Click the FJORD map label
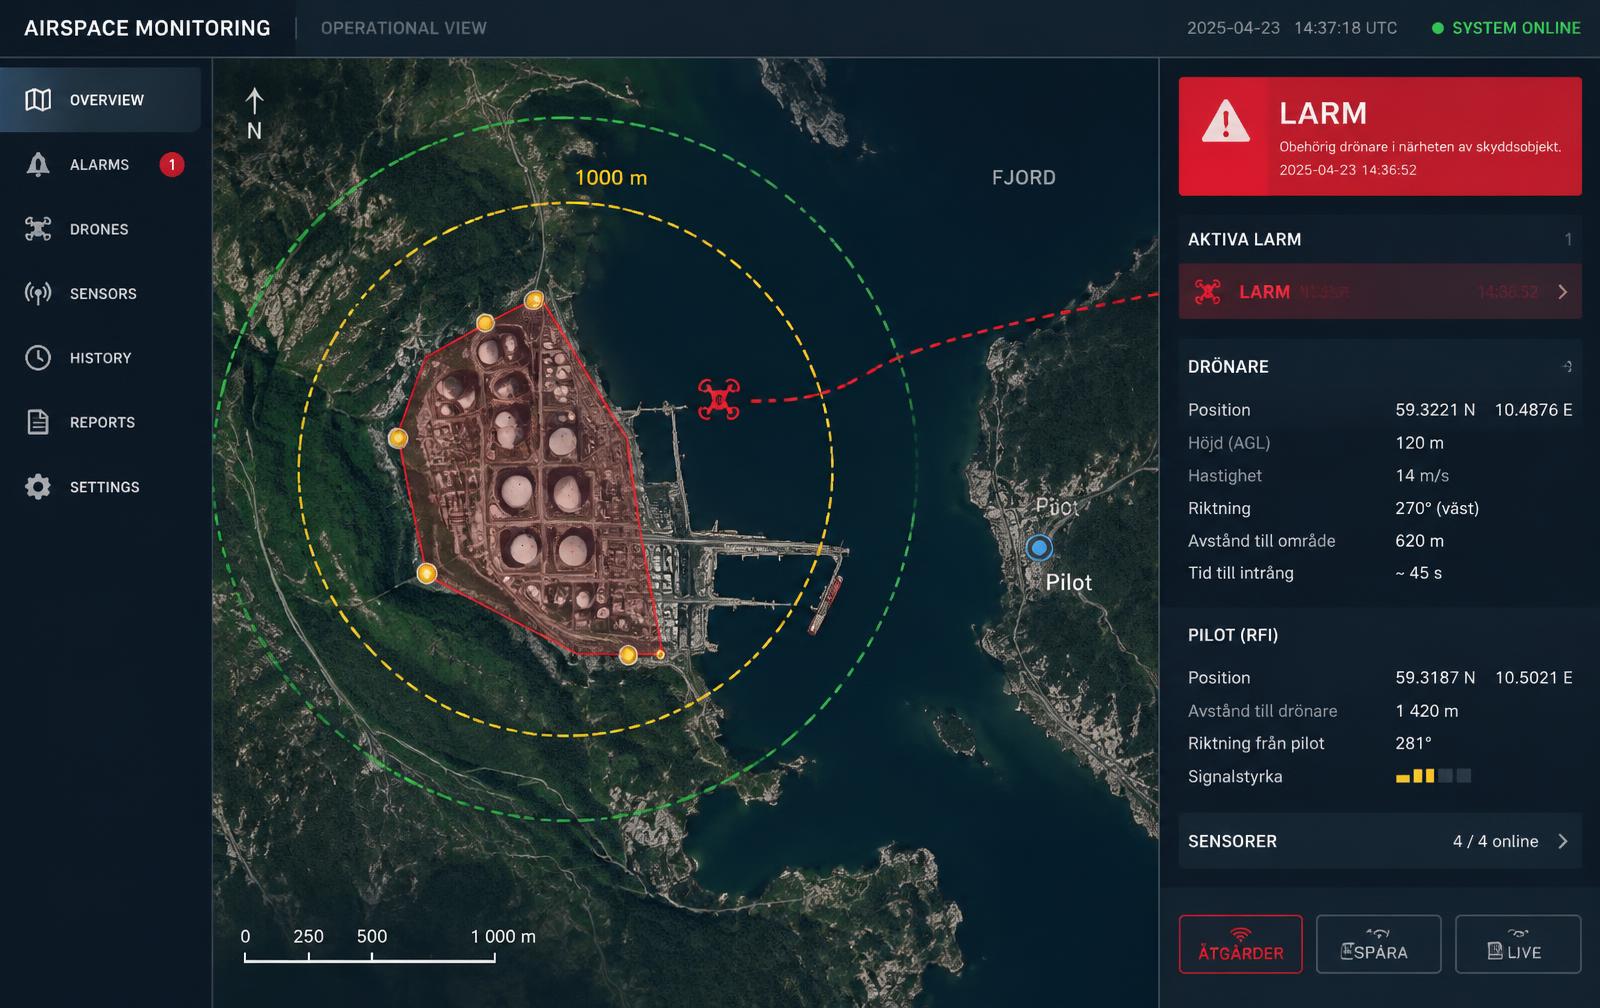Screen dimensions: 1600x1008 pos(1024,178)
